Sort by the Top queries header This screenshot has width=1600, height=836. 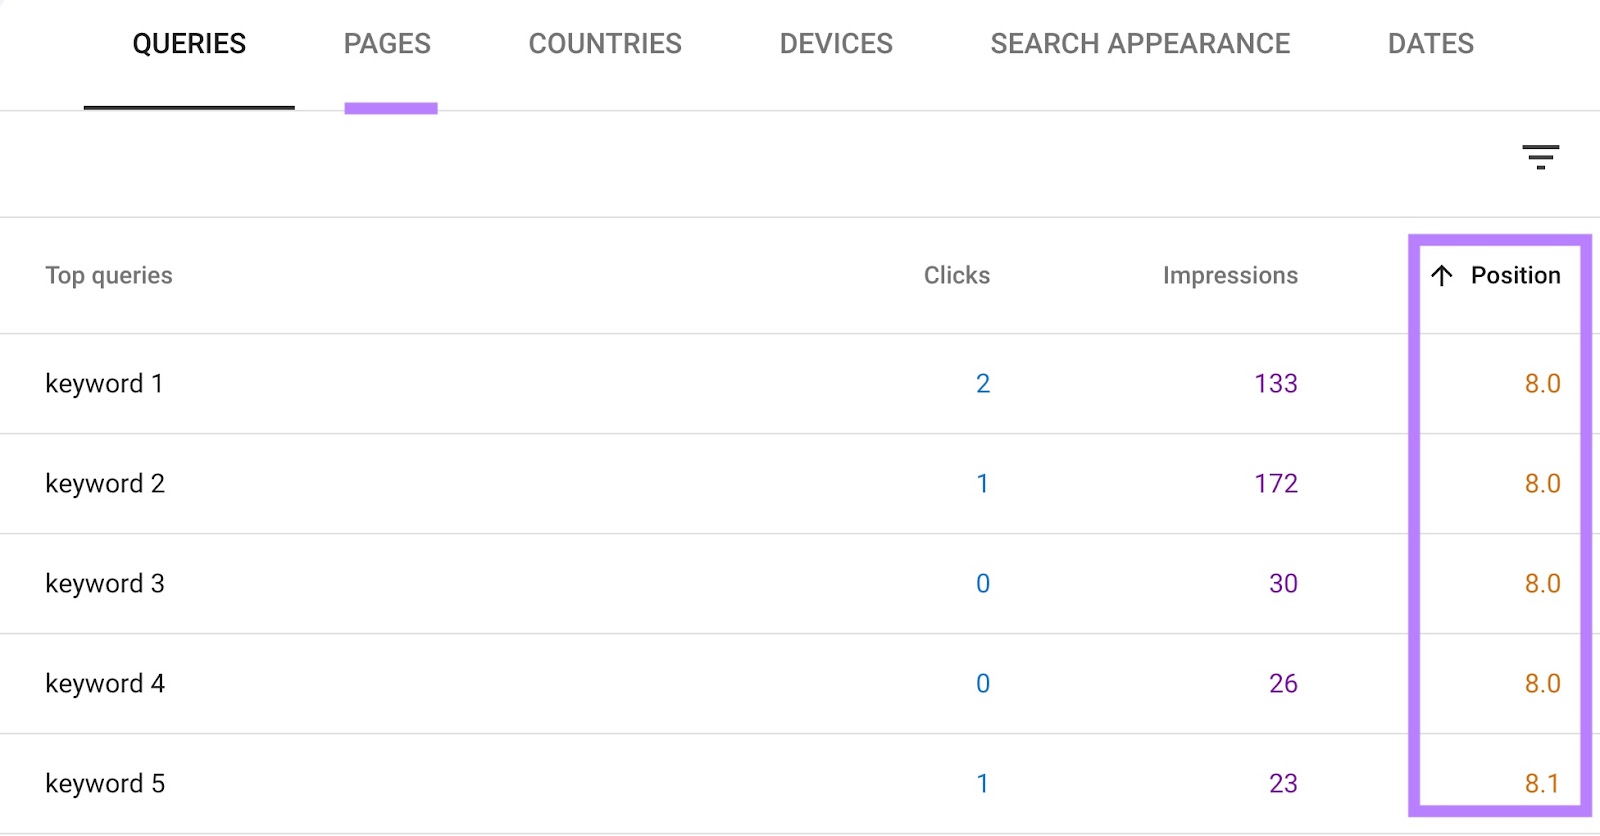pyautogui.click(x=109, y=276)
